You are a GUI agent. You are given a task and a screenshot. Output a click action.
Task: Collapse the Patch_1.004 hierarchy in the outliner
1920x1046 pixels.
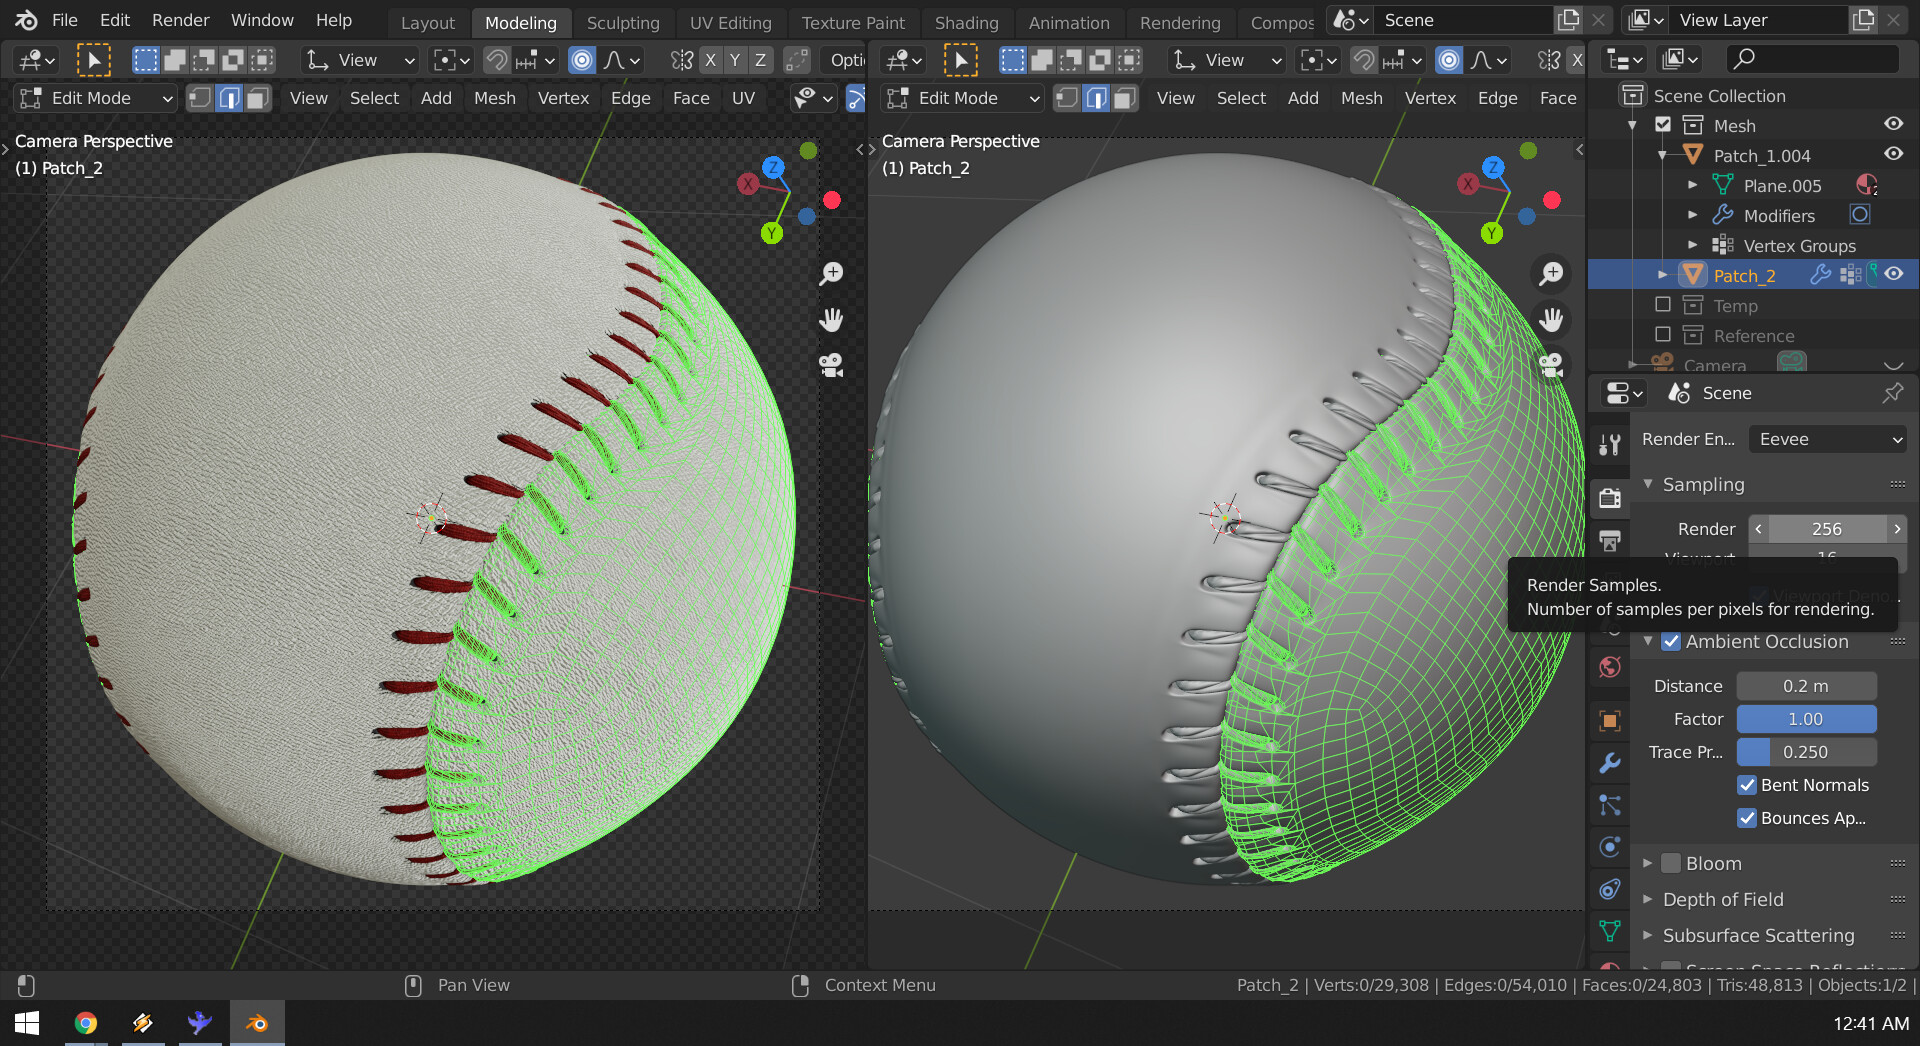(x=1662, y=154)
